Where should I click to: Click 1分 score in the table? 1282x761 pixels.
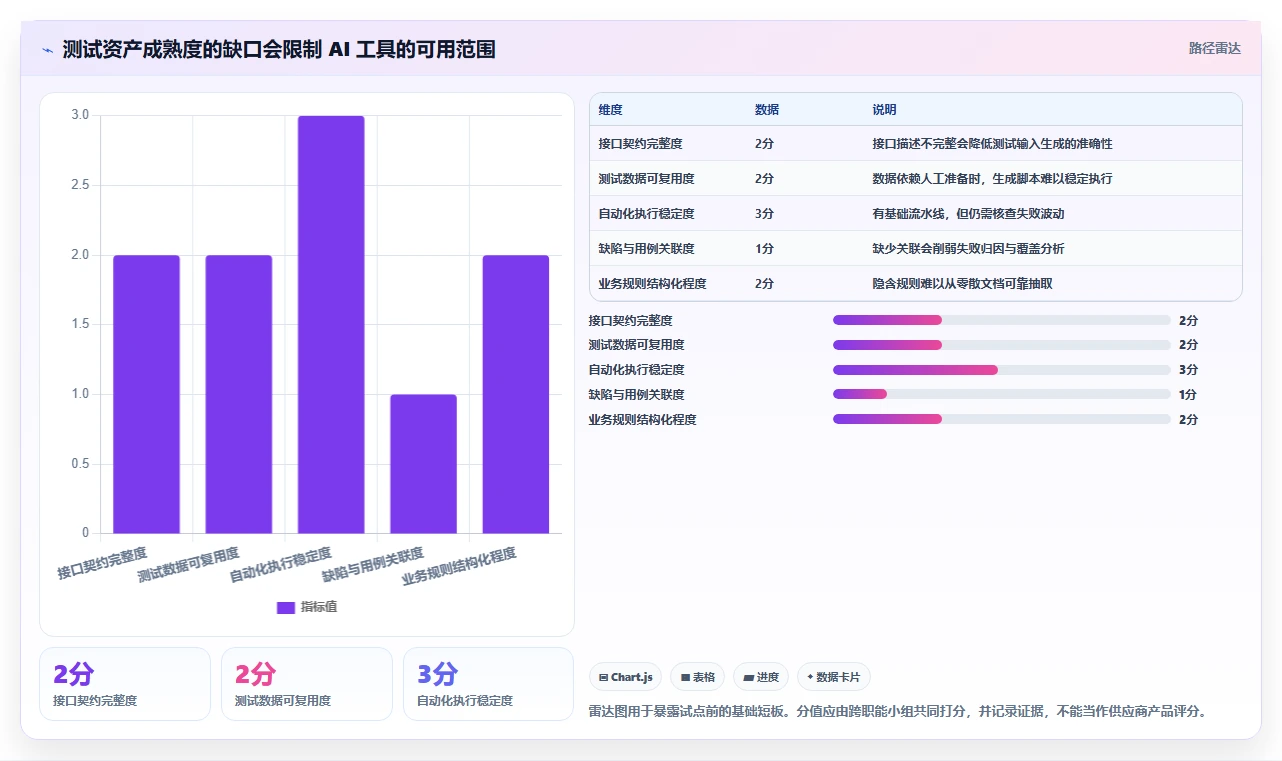764,249
